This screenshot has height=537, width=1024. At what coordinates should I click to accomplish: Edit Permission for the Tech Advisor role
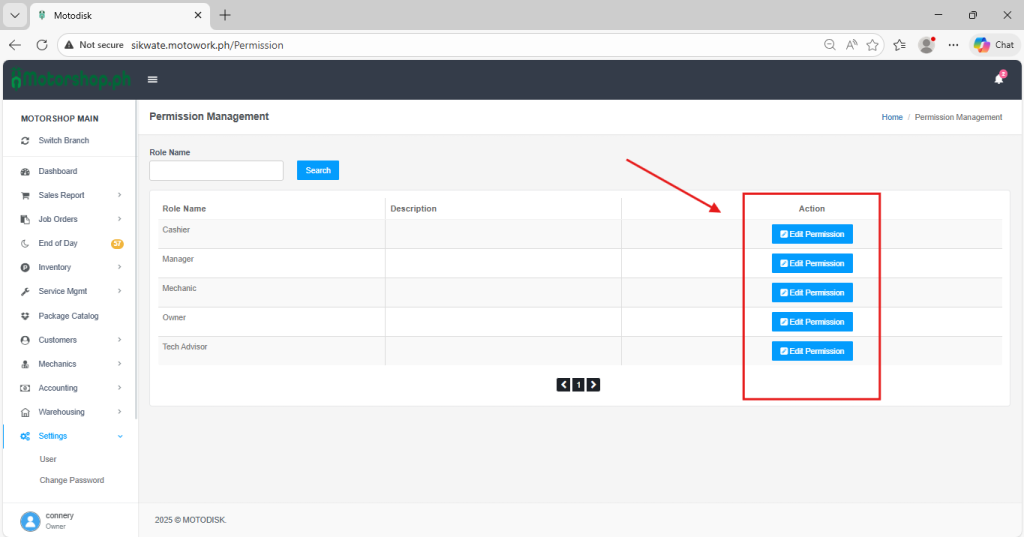point(812,351)
